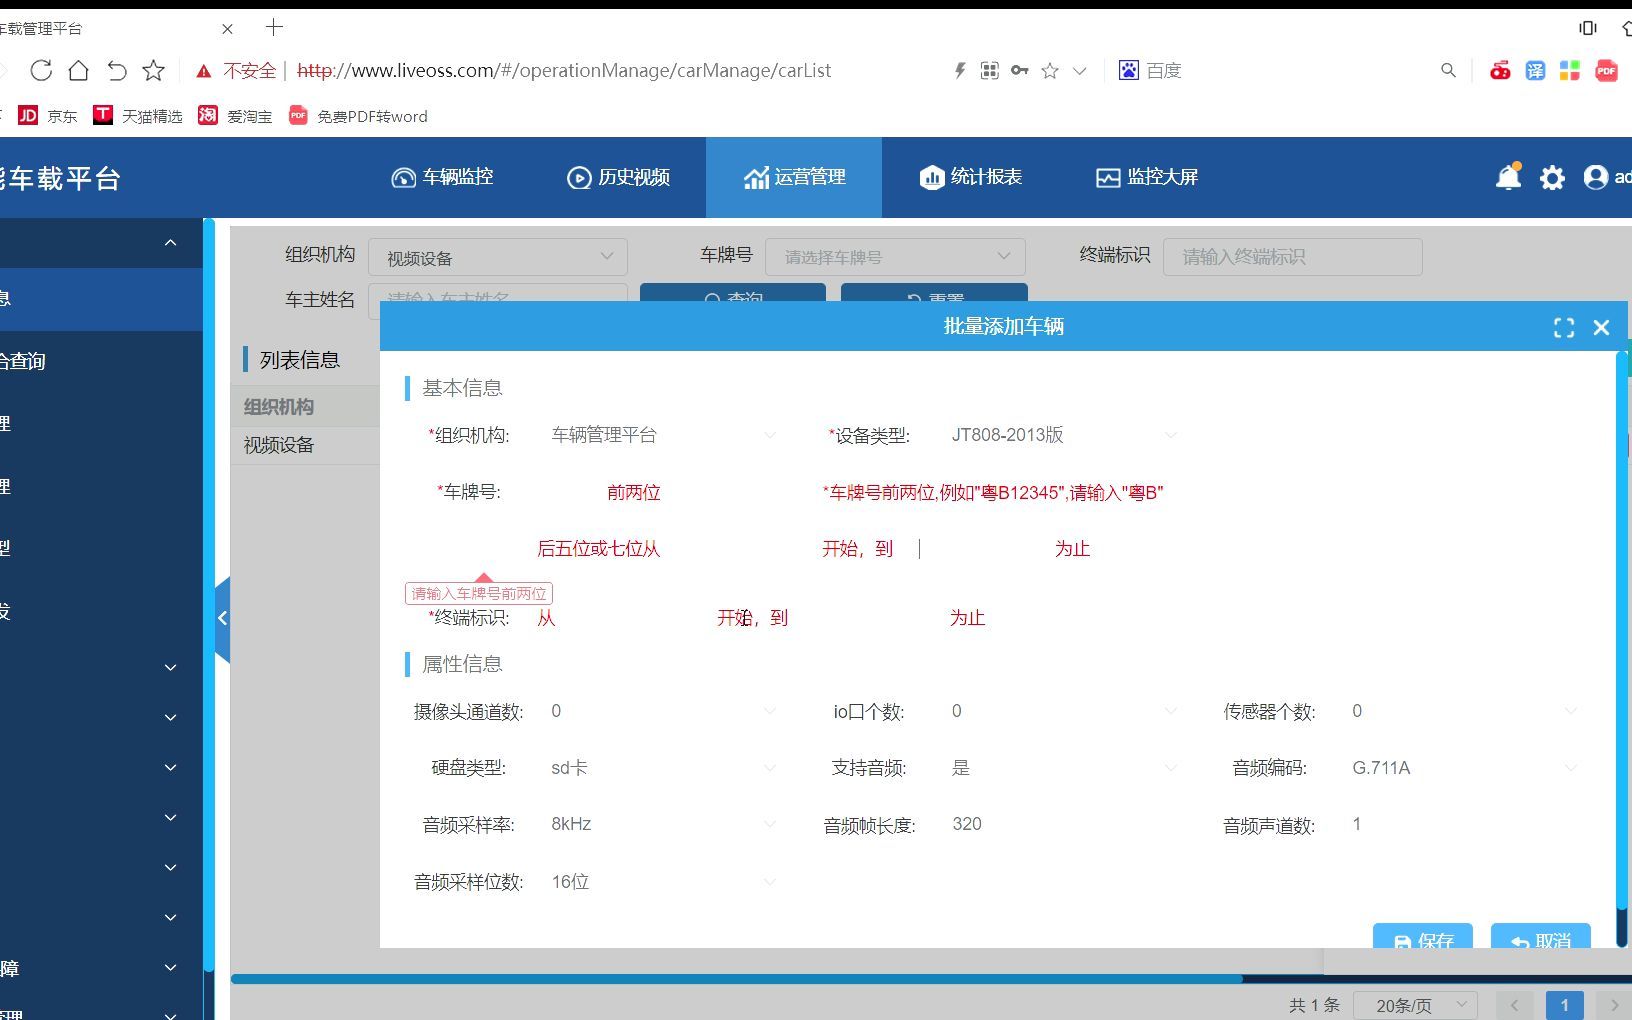Open the user account avatar icon

click(x=1596, y=177)
